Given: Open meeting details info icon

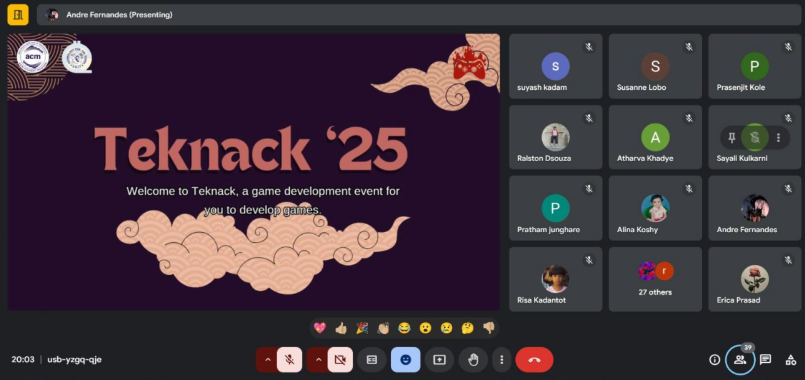Looking at the screenshot, I should pos(715,359).
